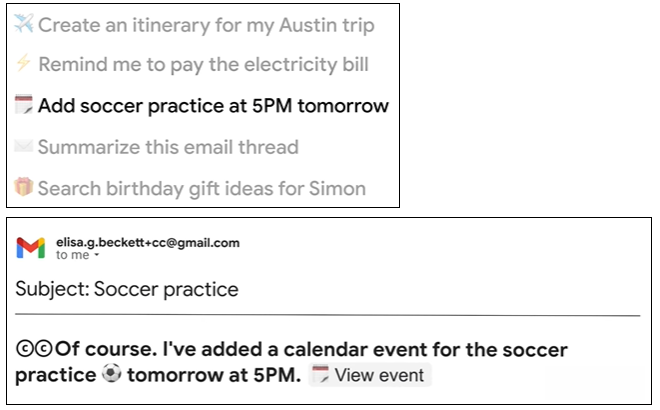Choose 'Create an itinerary for my Austin trip'
Image resolution: width=660 pixels, height=410 pixels.
point(206,24)
